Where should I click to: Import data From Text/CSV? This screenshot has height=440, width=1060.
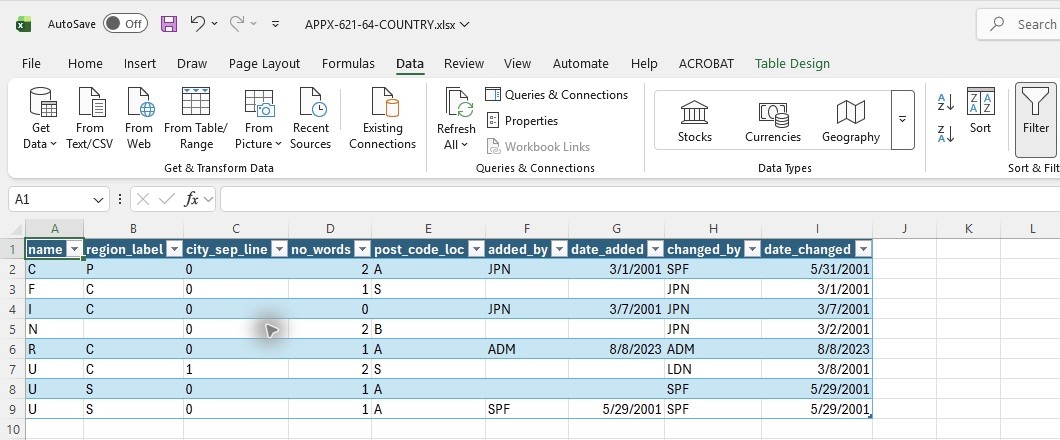pyautogui.click(x=90, y=119)
